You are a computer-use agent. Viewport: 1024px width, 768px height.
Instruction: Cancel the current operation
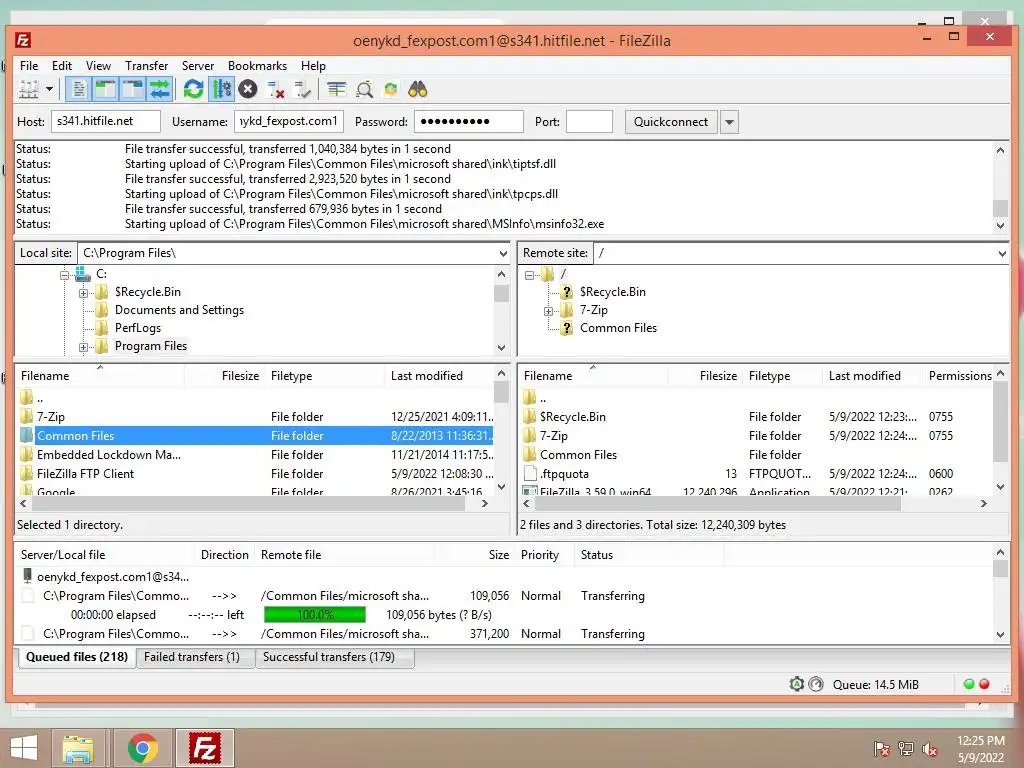[248, 89]
